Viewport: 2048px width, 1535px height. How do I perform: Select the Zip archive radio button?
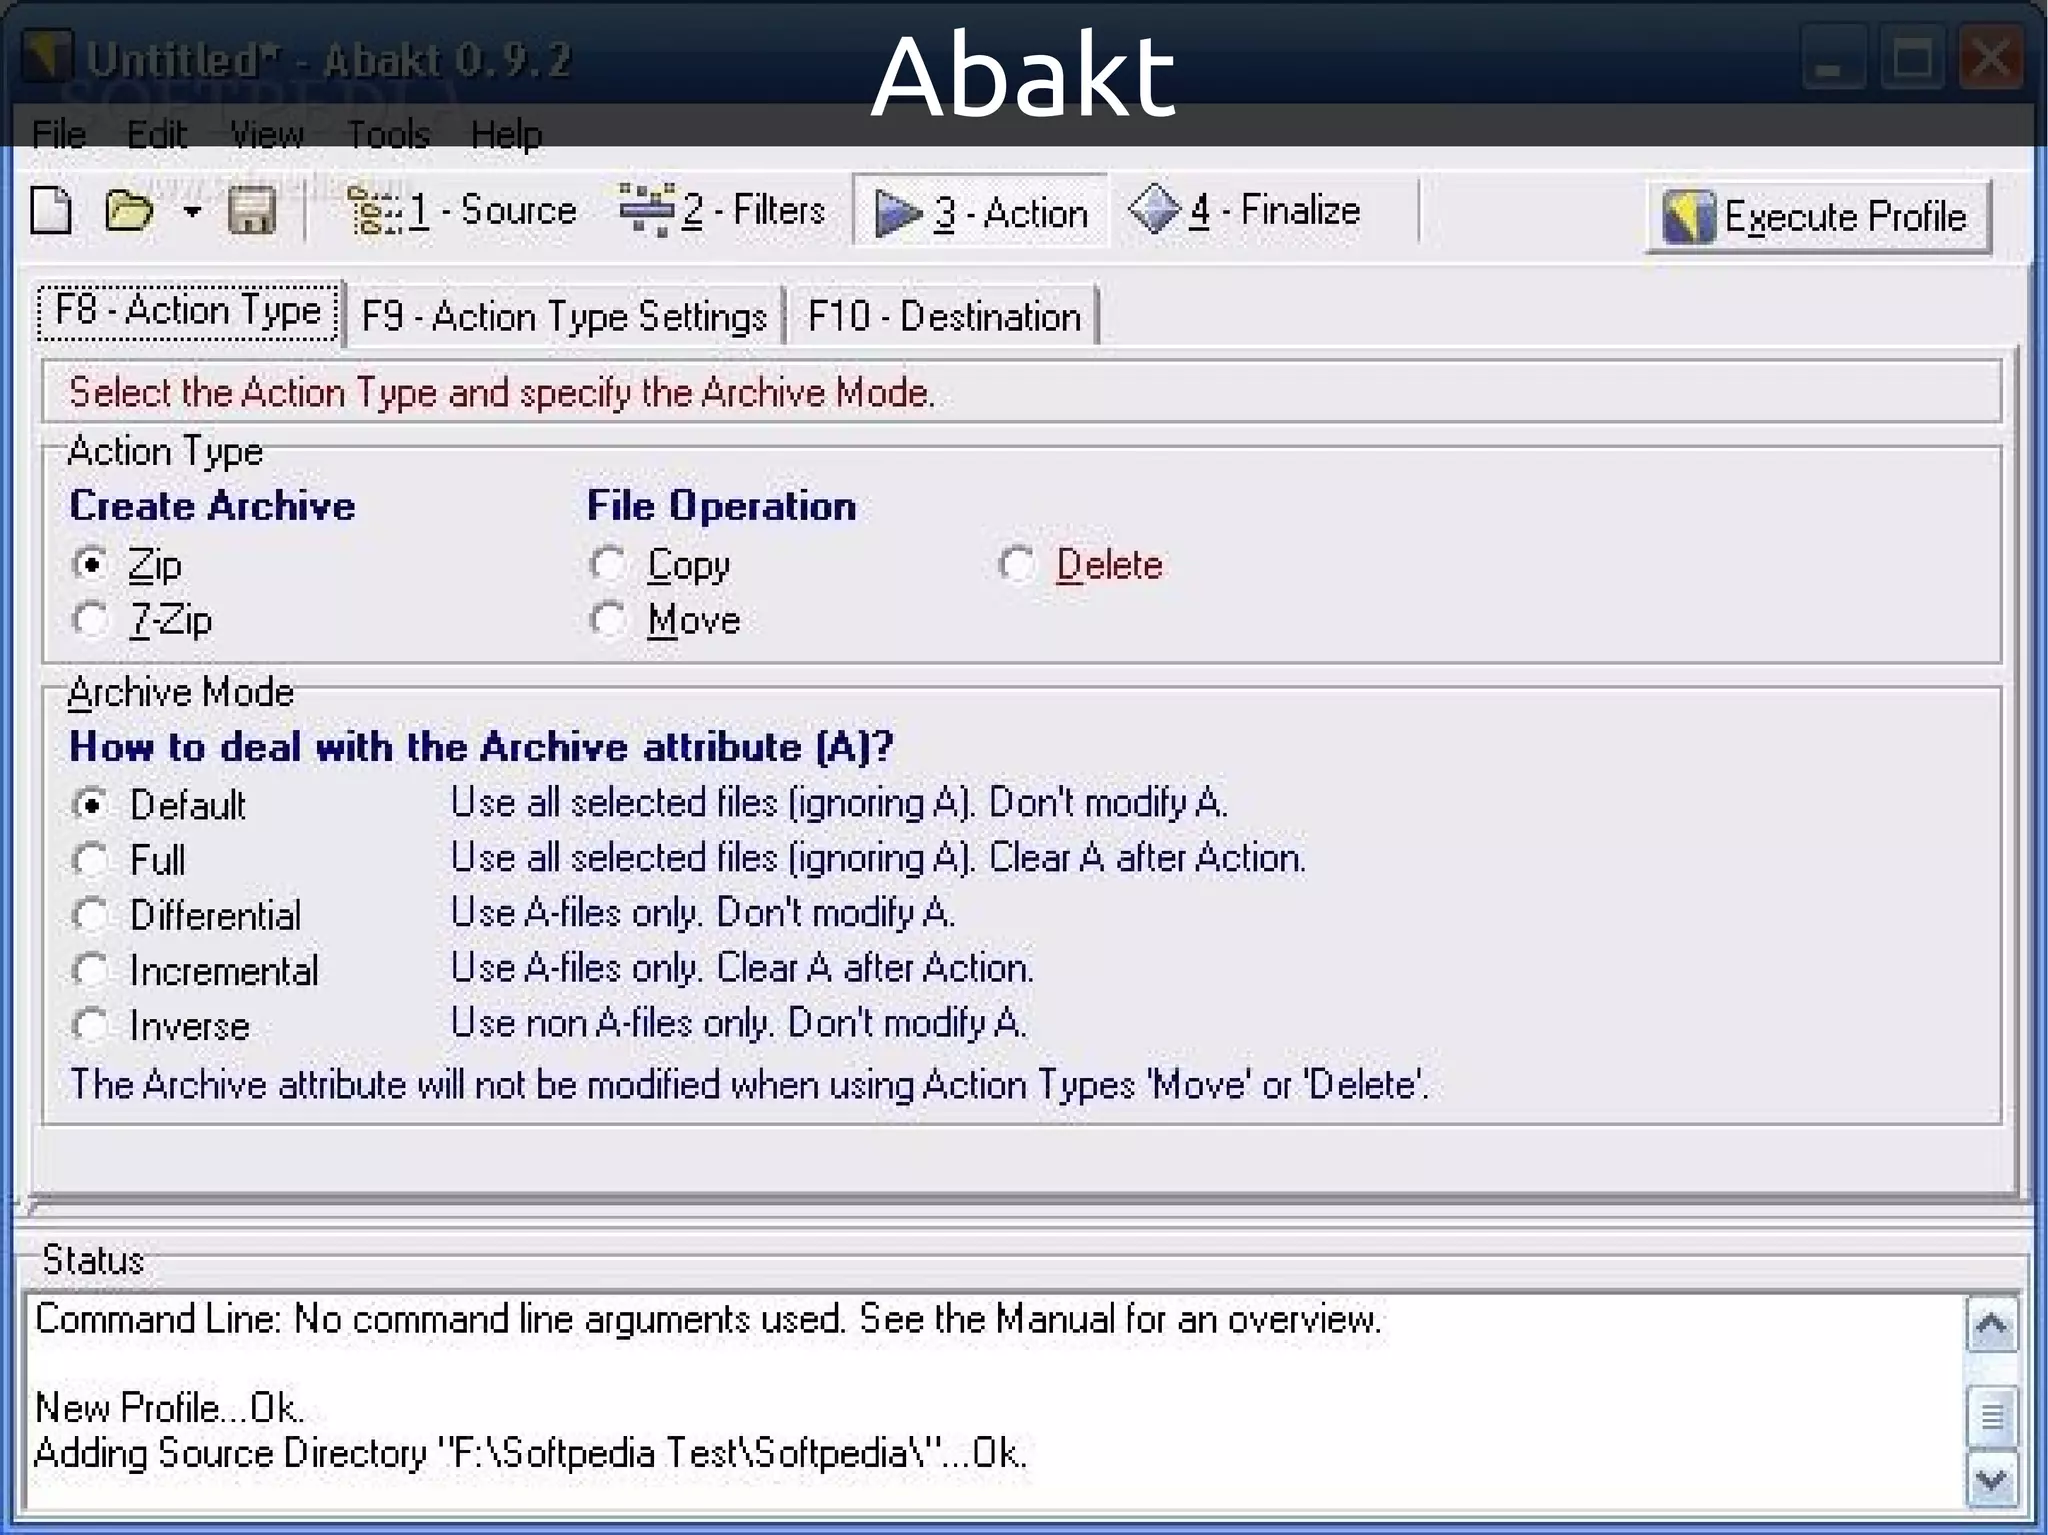[91, 564]
